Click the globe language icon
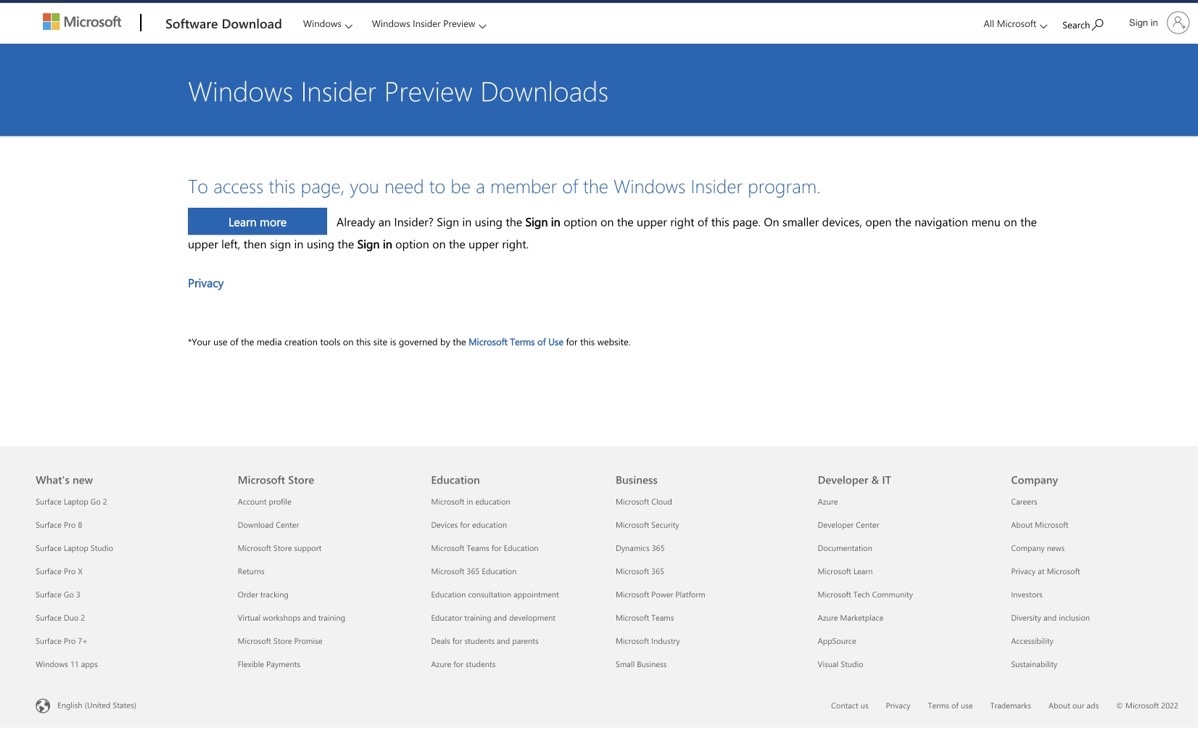 43,706
